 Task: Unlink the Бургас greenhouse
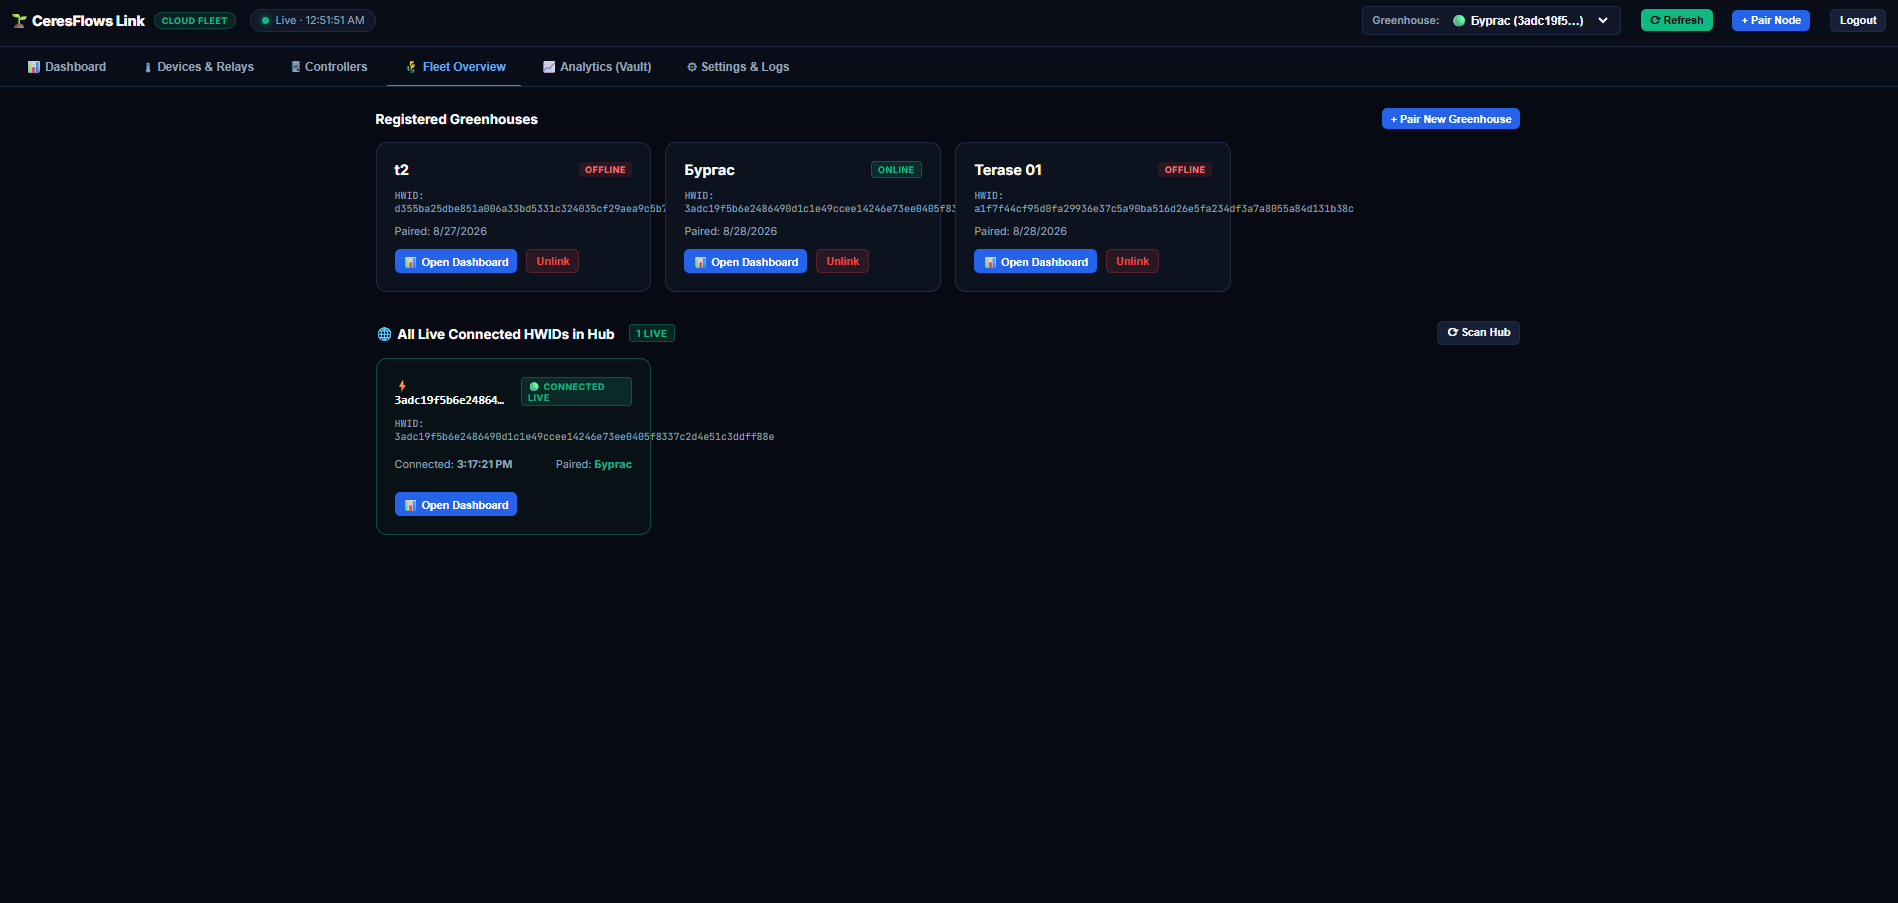pos(842,261)
